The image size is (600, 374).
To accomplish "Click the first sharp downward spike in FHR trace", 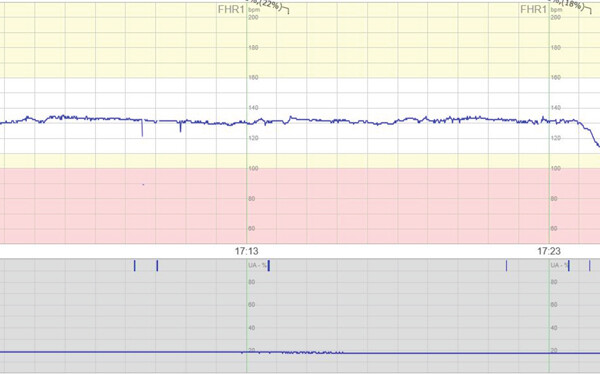I will 142,128.
